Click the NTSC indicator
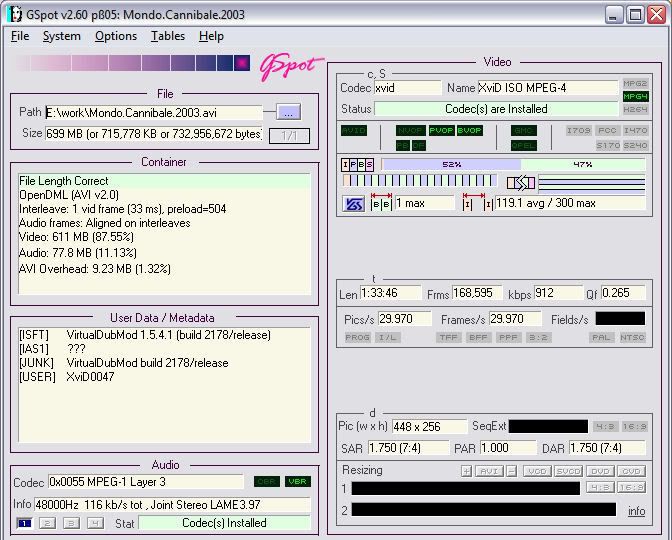The image size is (672, 540). point(632,338)
